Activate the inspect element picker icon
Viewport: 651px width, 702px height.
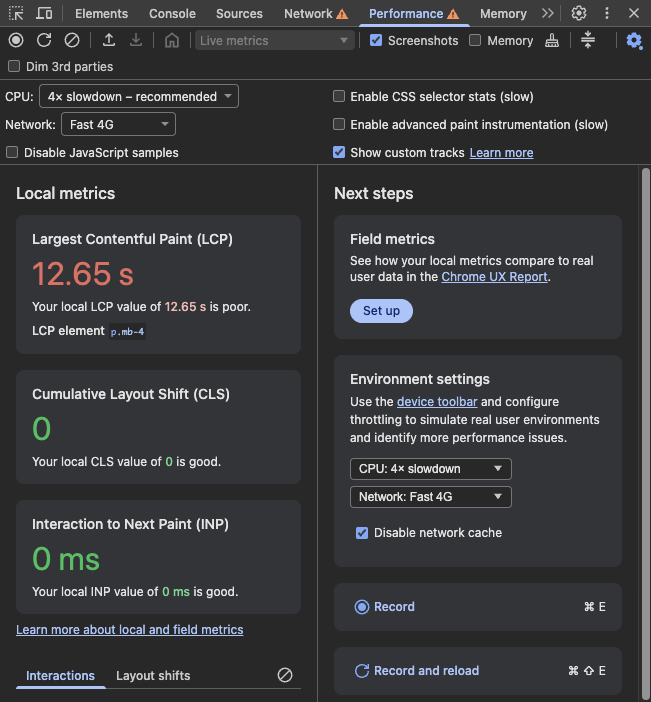16,13
